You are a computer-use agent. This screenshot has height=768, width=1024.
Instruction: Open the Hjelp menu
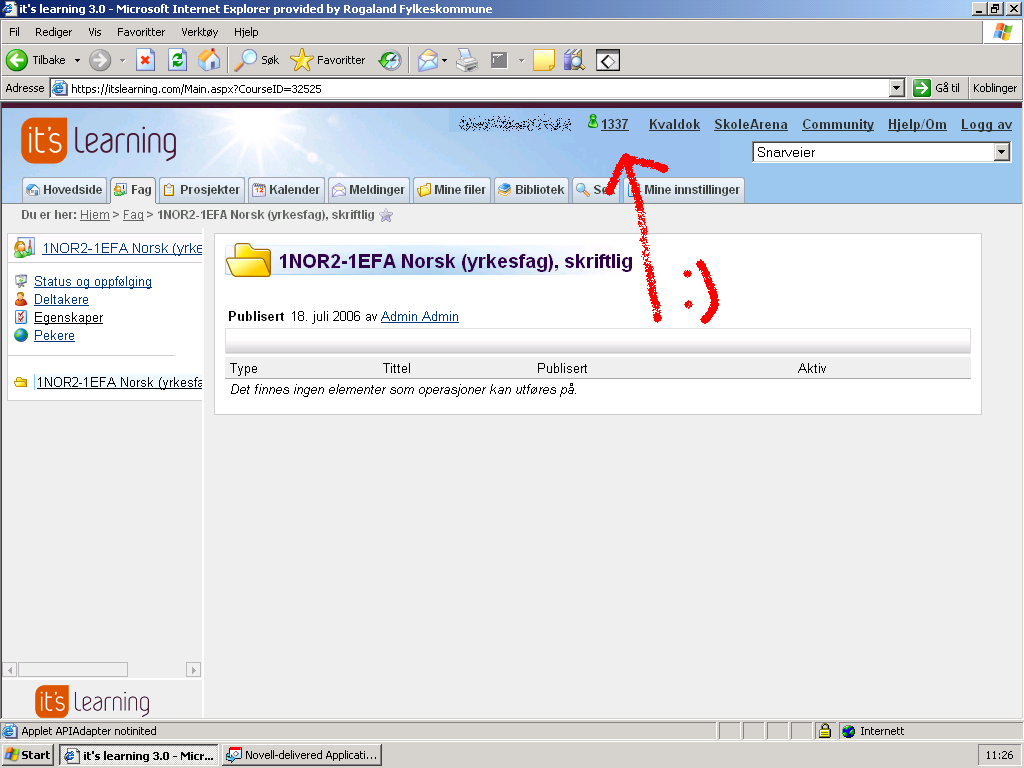click(x=246, y=32)
